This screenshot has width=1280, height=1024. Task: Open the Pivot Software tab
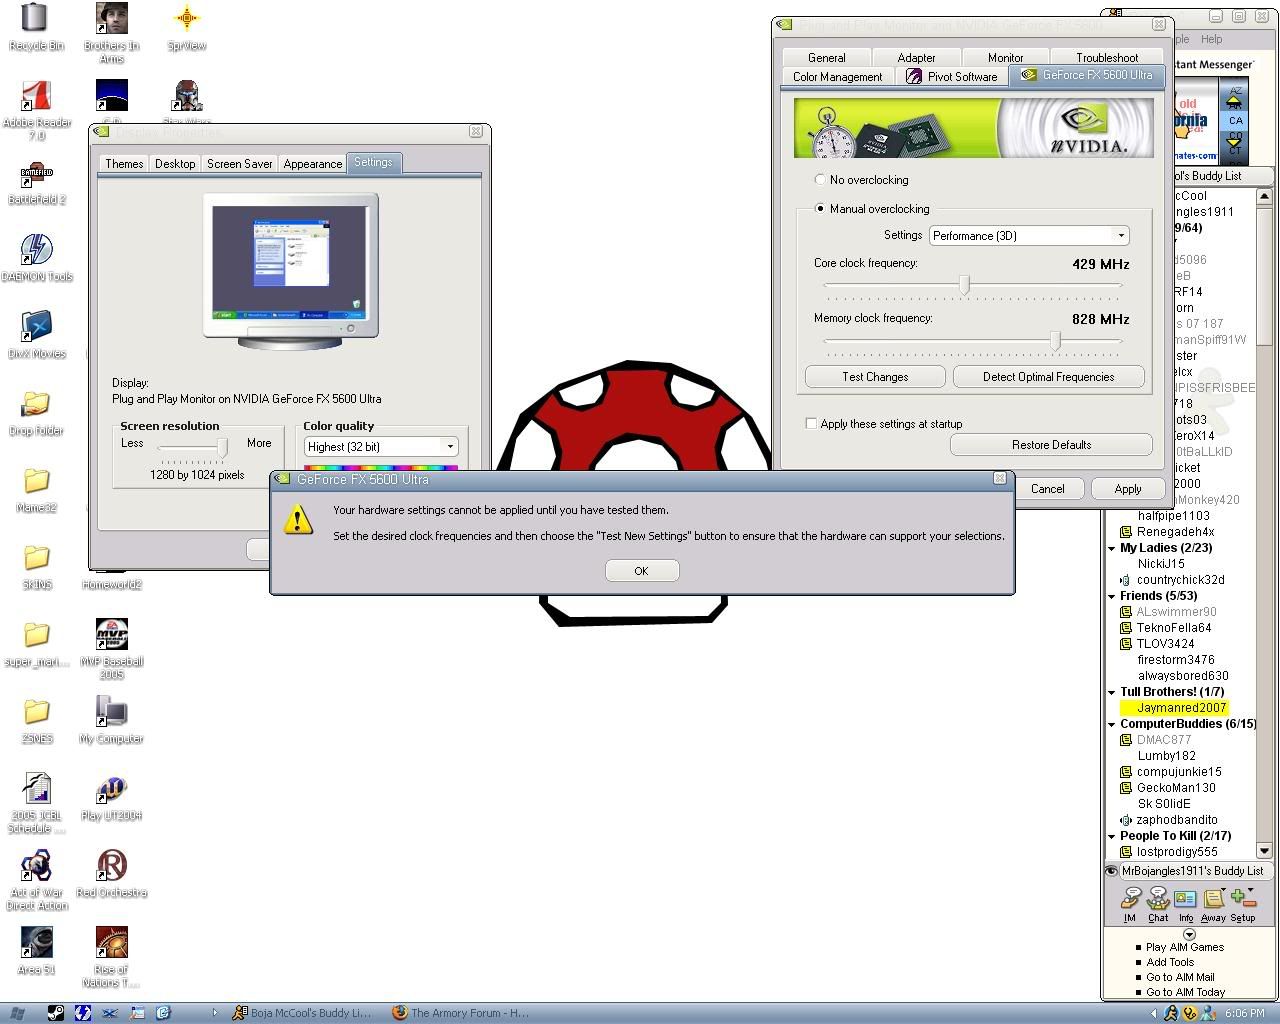pos(952,77)
